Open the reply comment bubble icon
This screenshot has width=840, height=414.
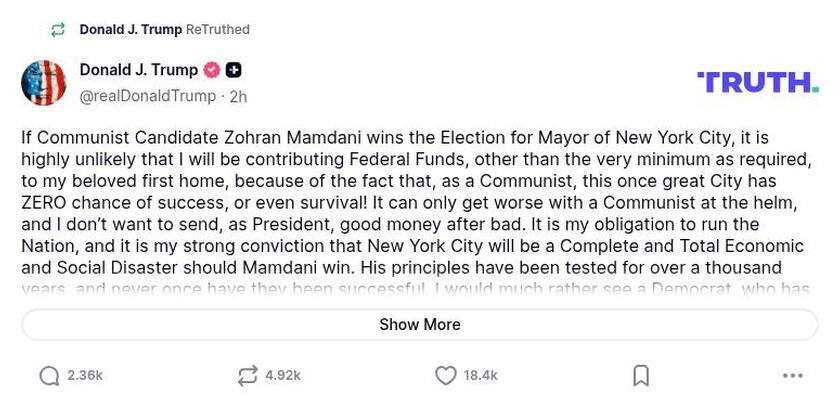tap(49, 376)
